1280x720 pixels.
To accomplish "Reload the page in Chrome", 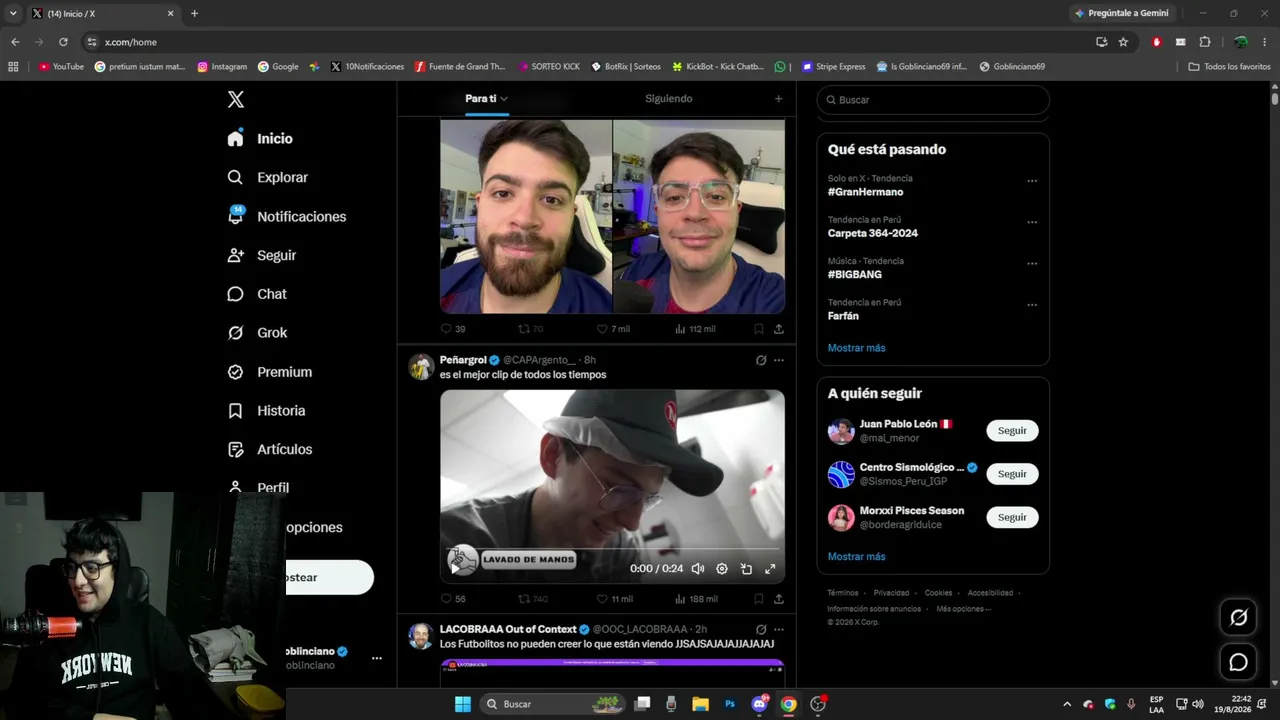I will pos(63,42).
